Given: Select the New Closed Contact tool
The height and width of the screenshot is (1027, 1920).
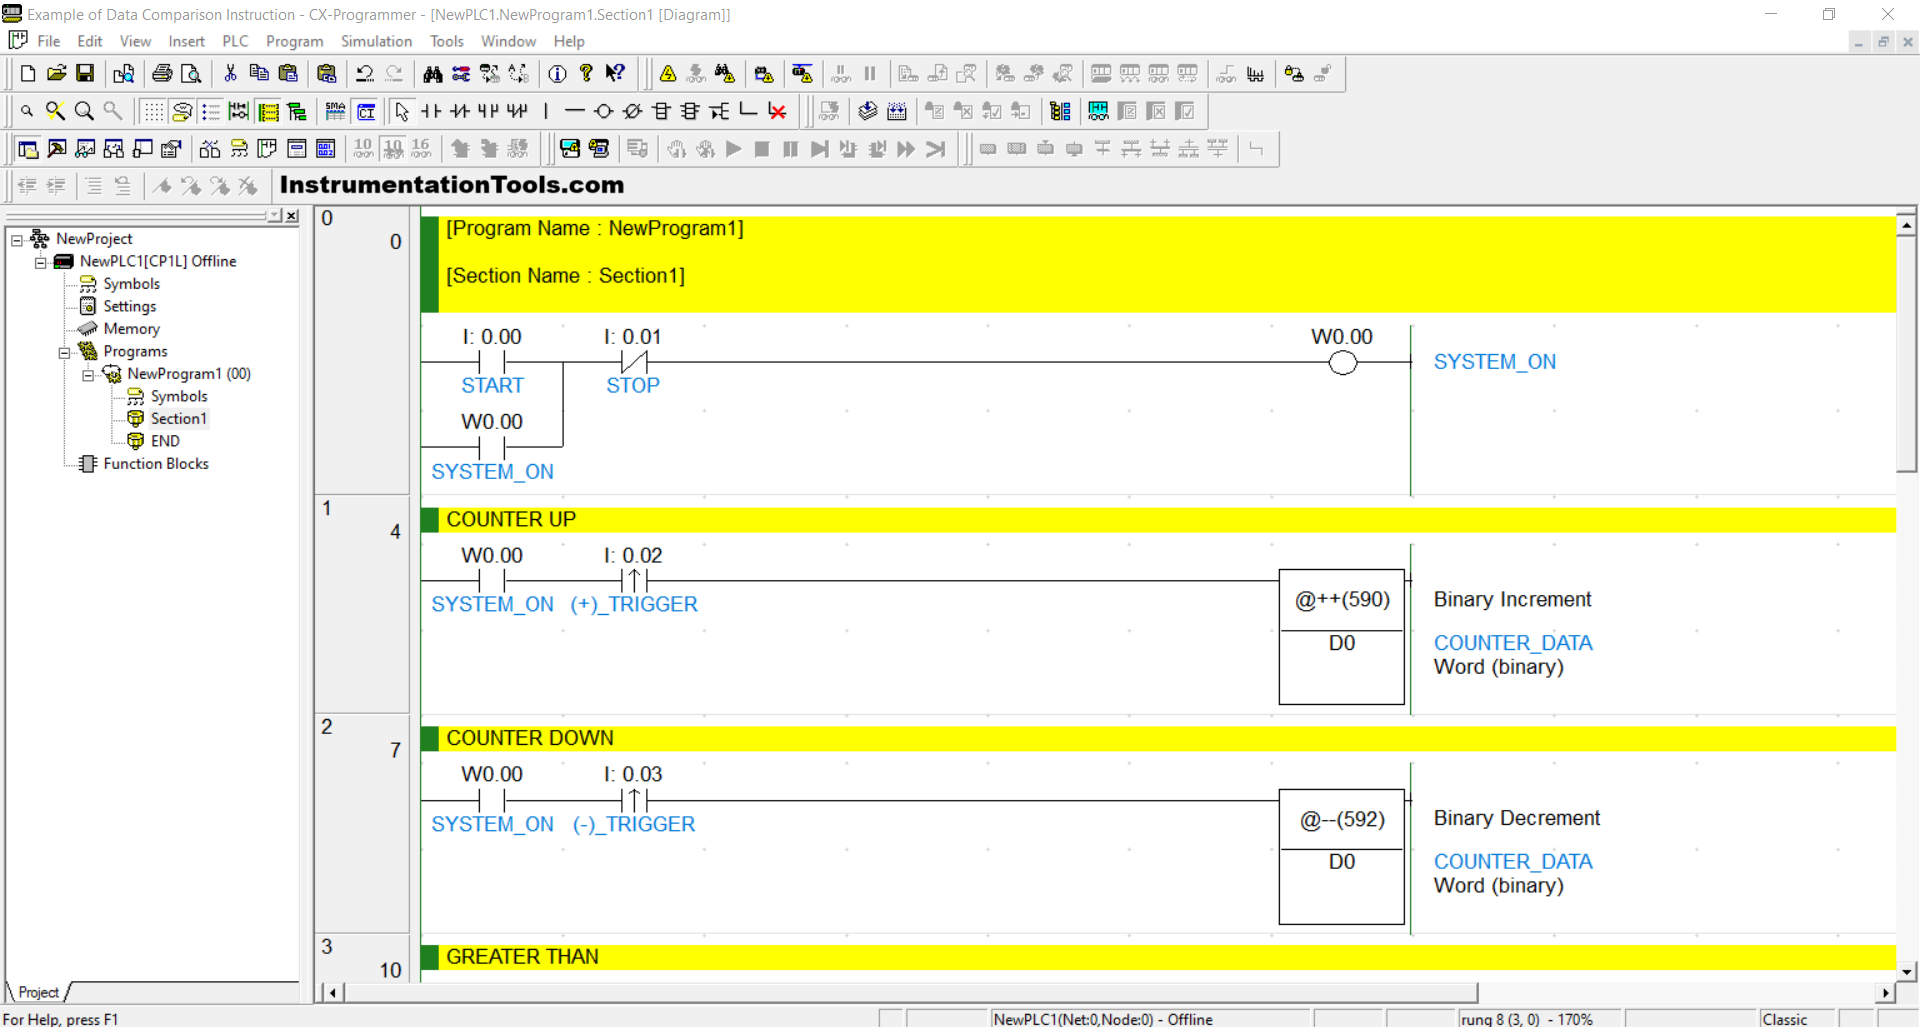Looking at the screenshot, I should point(460,111).
